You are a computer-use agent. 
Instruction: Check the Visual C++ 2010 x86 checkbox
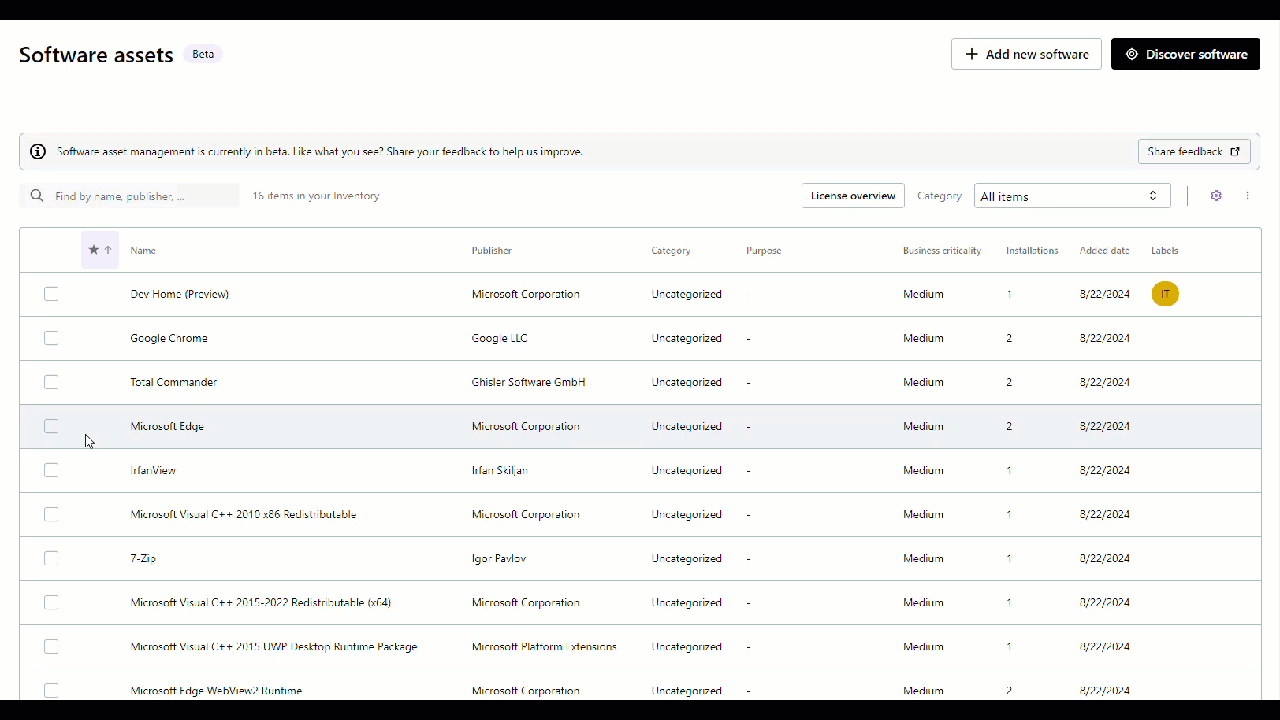pos(51,514)
